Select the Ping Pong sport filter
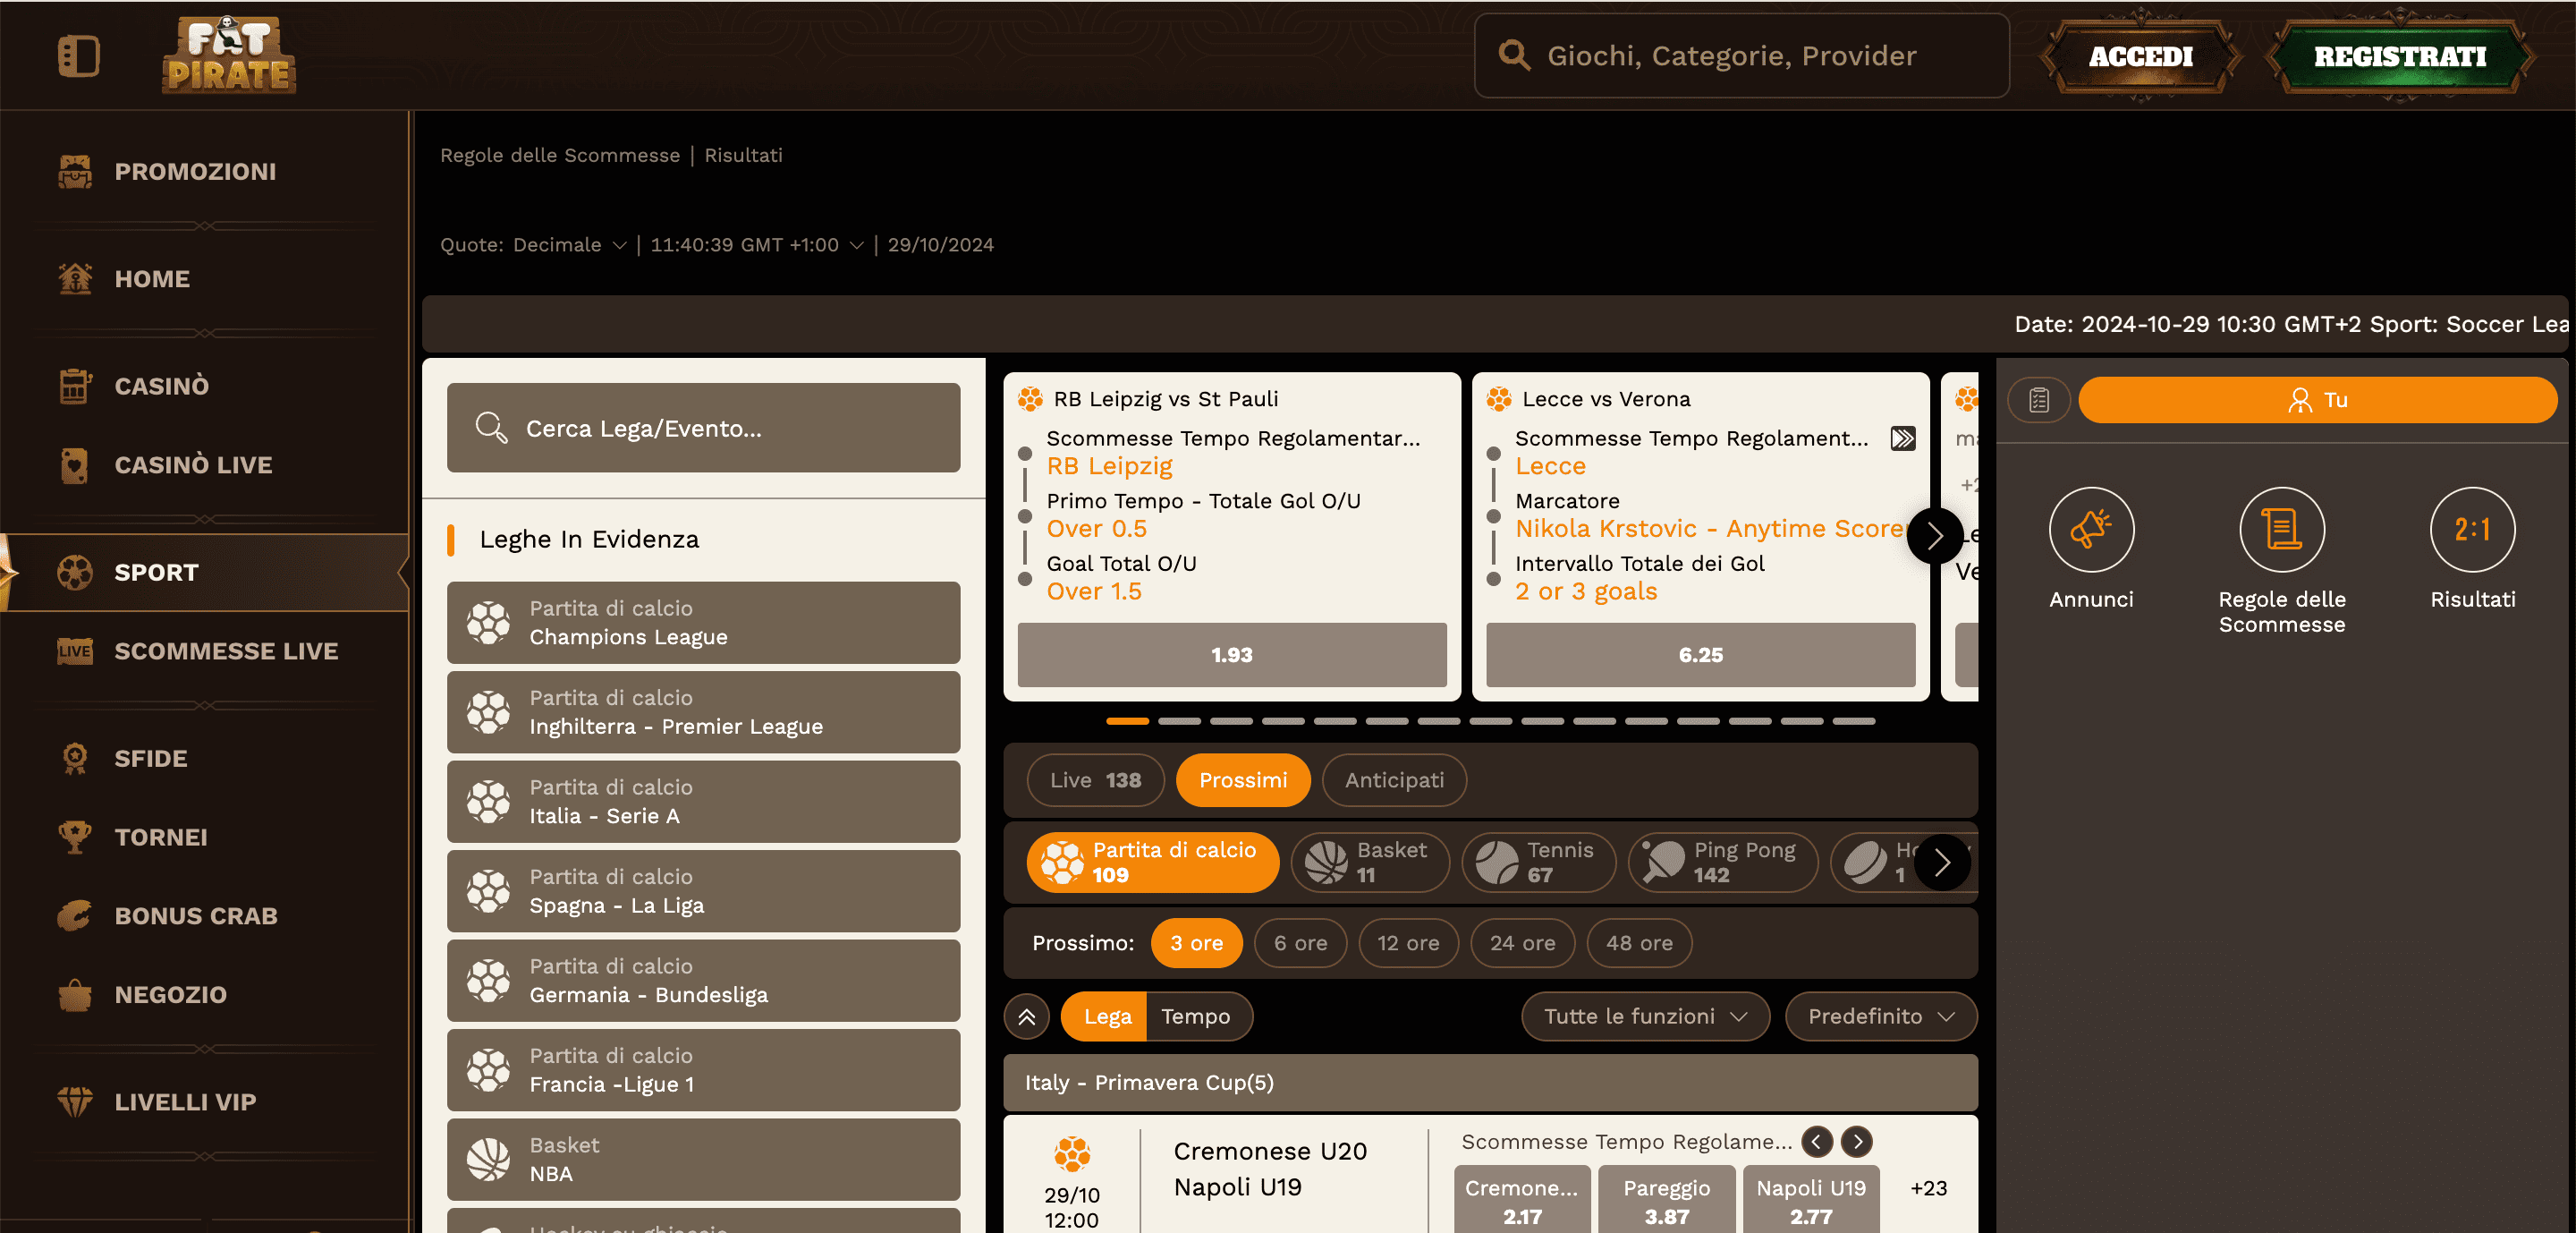 coord(1722,861)
